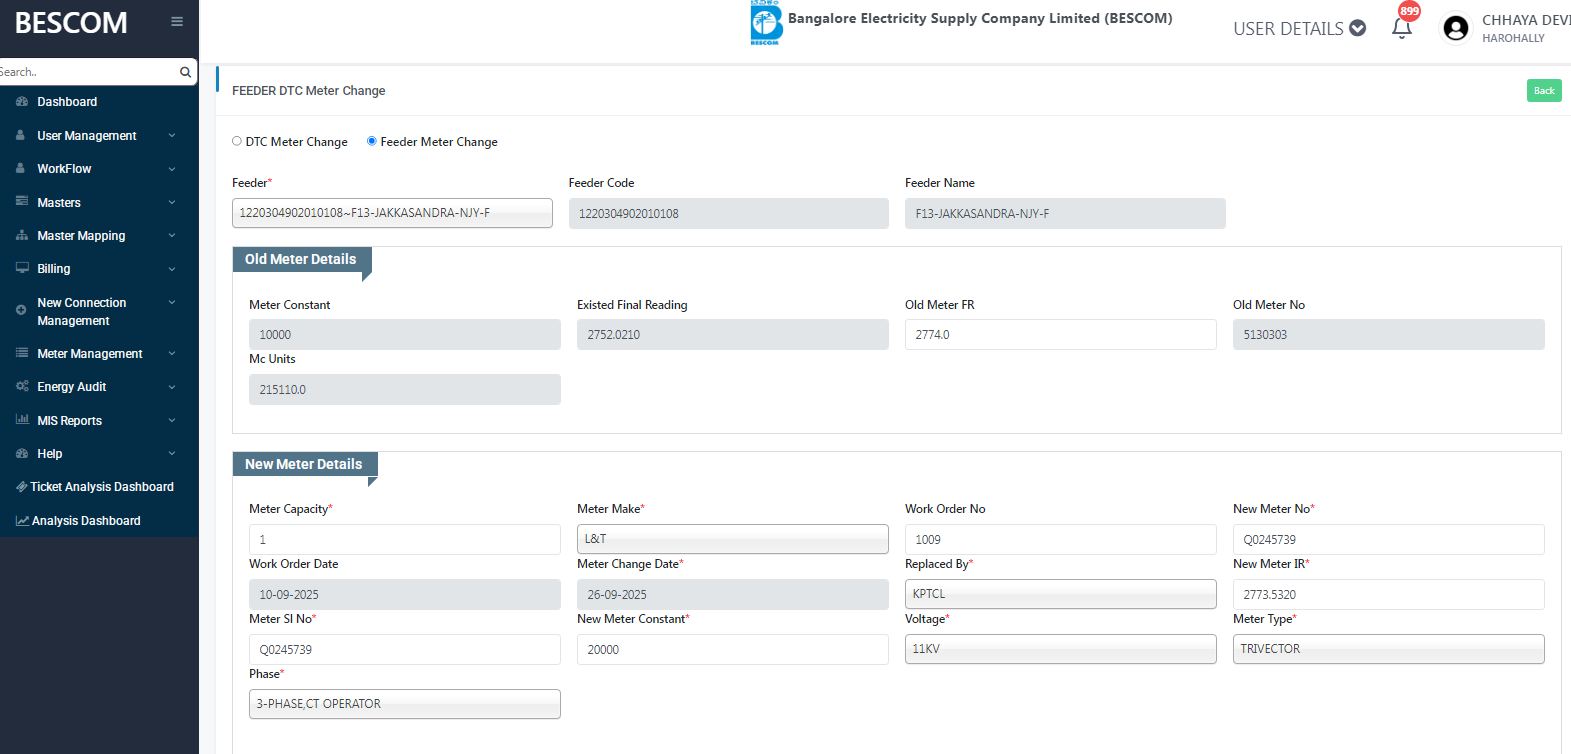Open the notifications bell icon

pos(1402,28)
